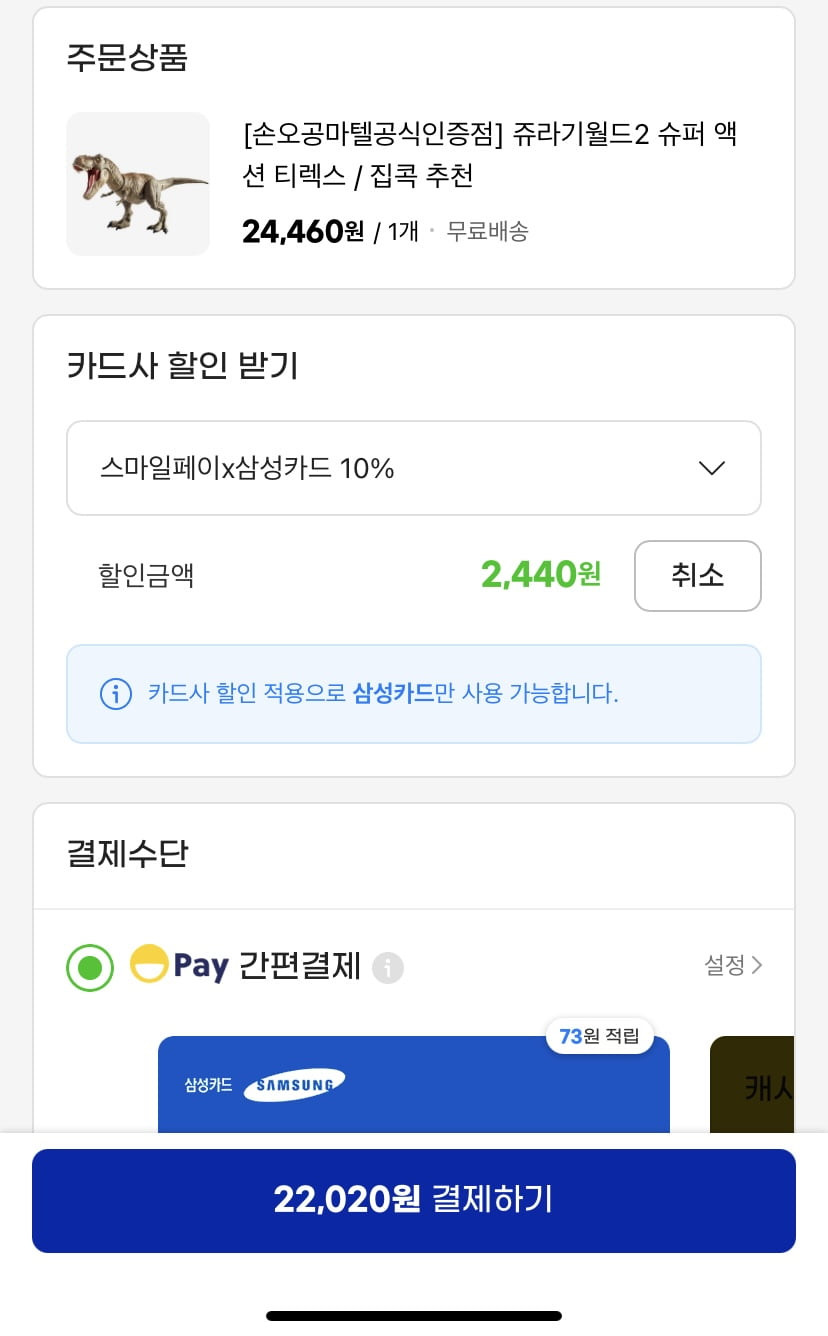Screen dimensions: 828x1336
Task: Click the chevron arrow next to 설정
Action: click(757, 965)
